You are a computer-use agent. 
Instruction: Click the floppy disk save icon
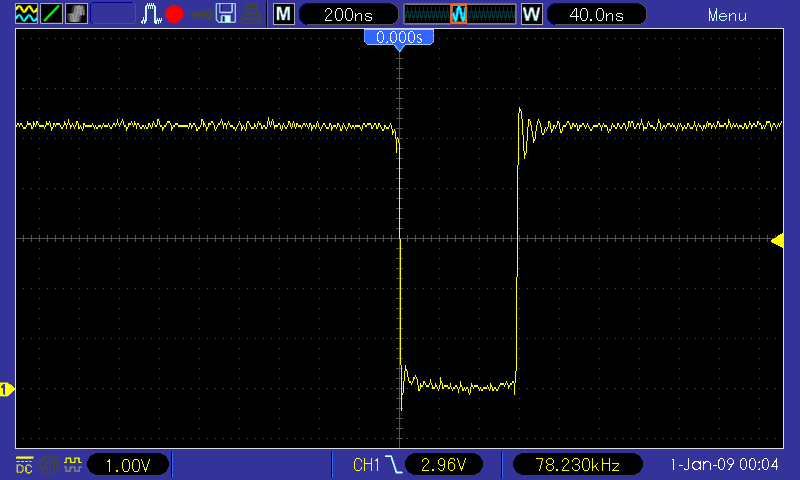[226, 14]
